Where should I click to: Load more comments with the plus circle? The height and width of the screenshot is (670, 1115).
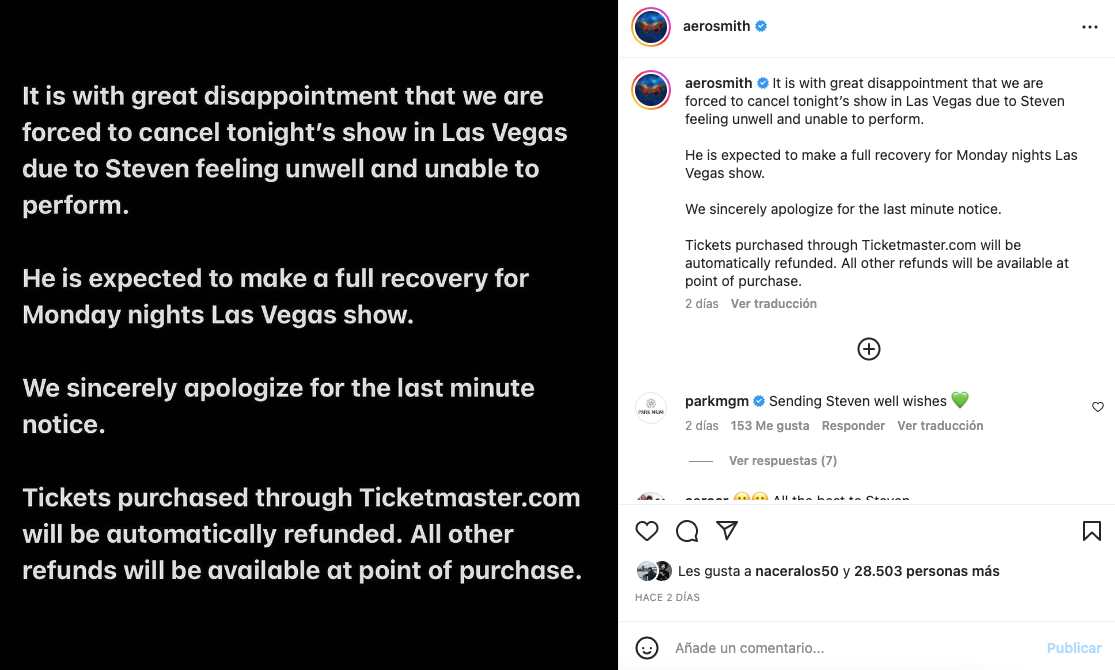[868, 349]
